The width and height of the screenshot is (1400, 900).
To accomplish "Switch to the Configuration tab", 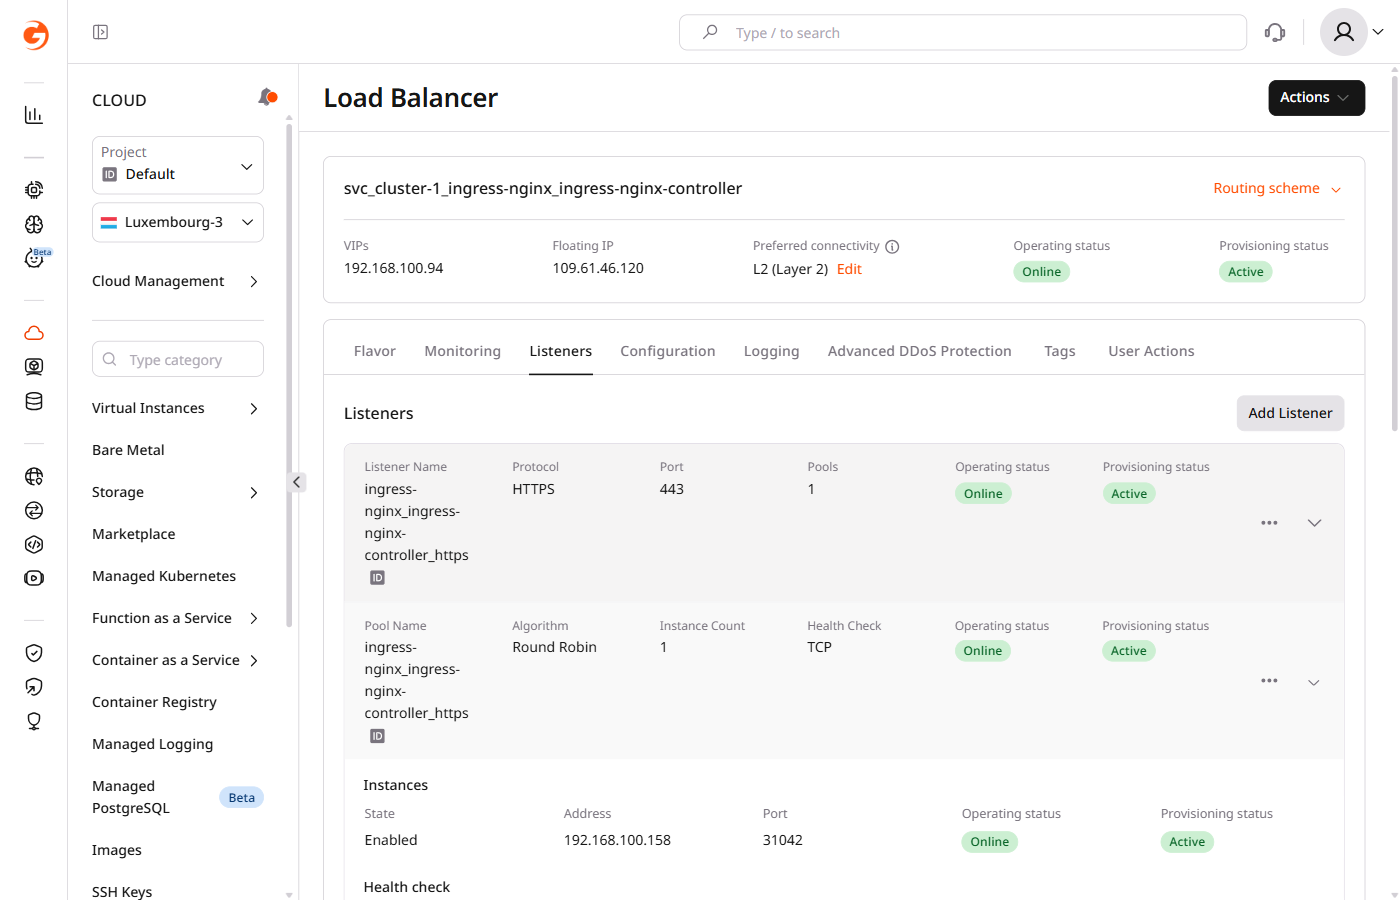I will 668,351.
